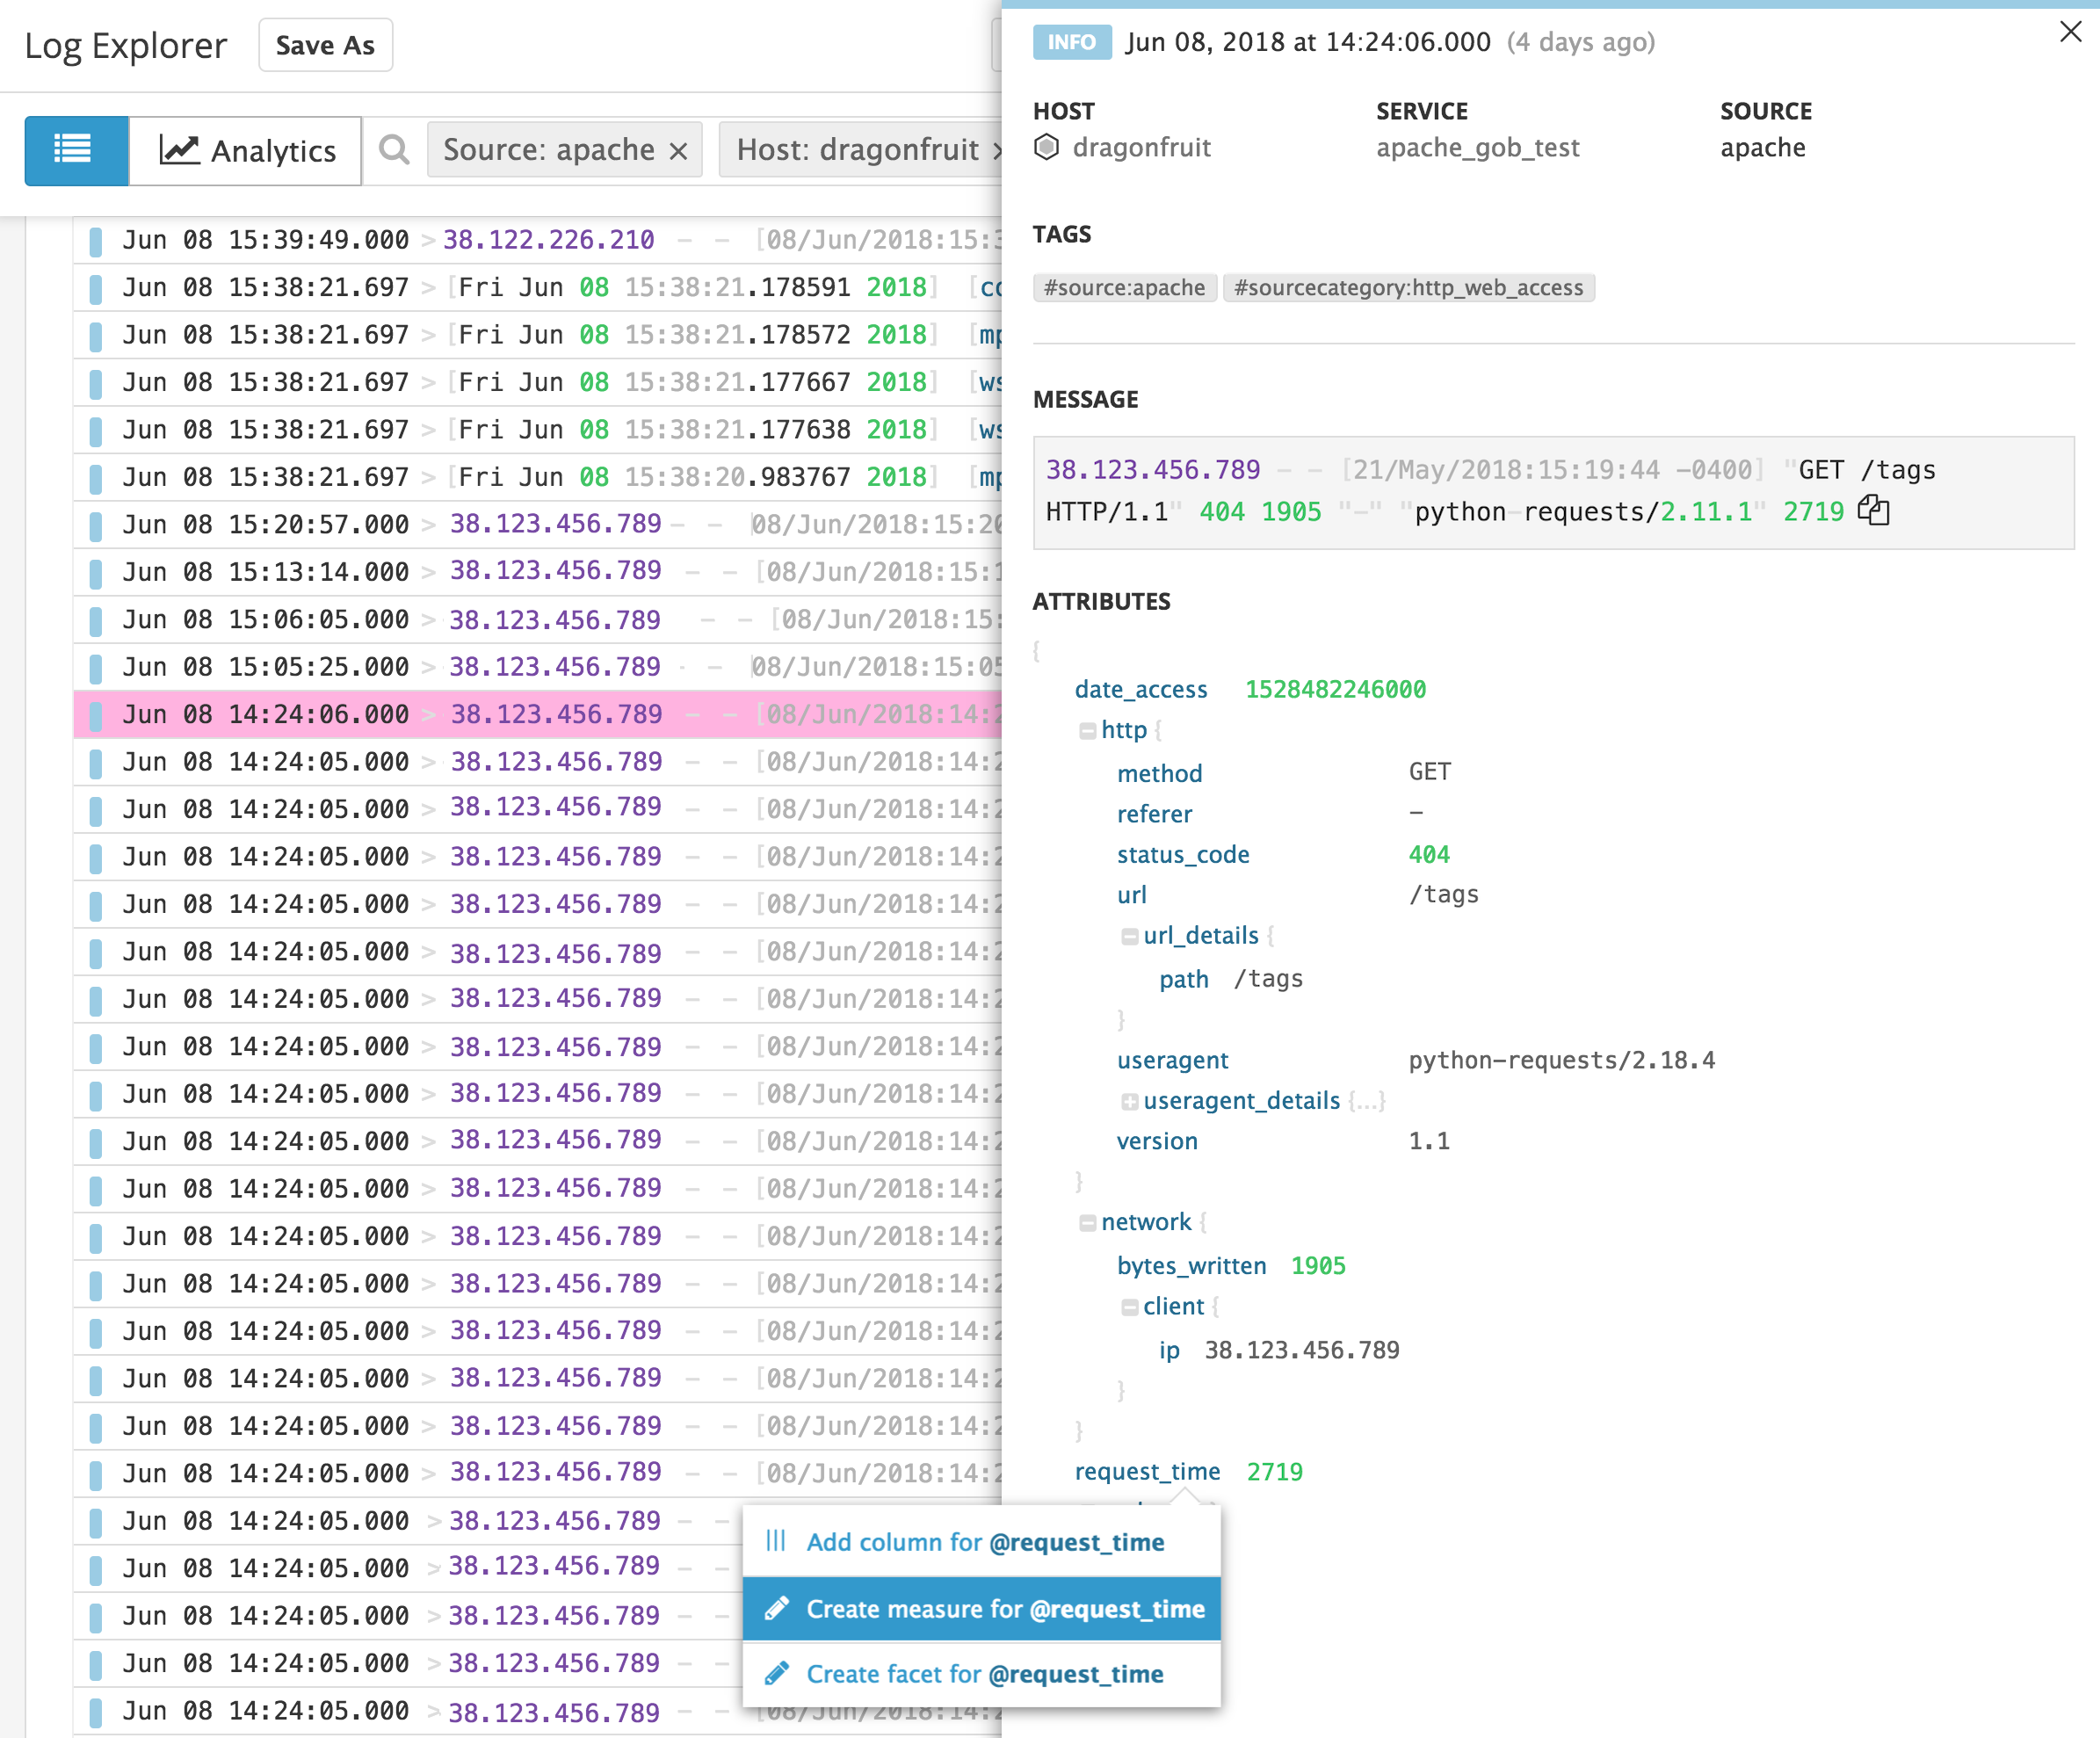
Task: Remove the Host: dragonfruit filter
Action: [998, 150]
